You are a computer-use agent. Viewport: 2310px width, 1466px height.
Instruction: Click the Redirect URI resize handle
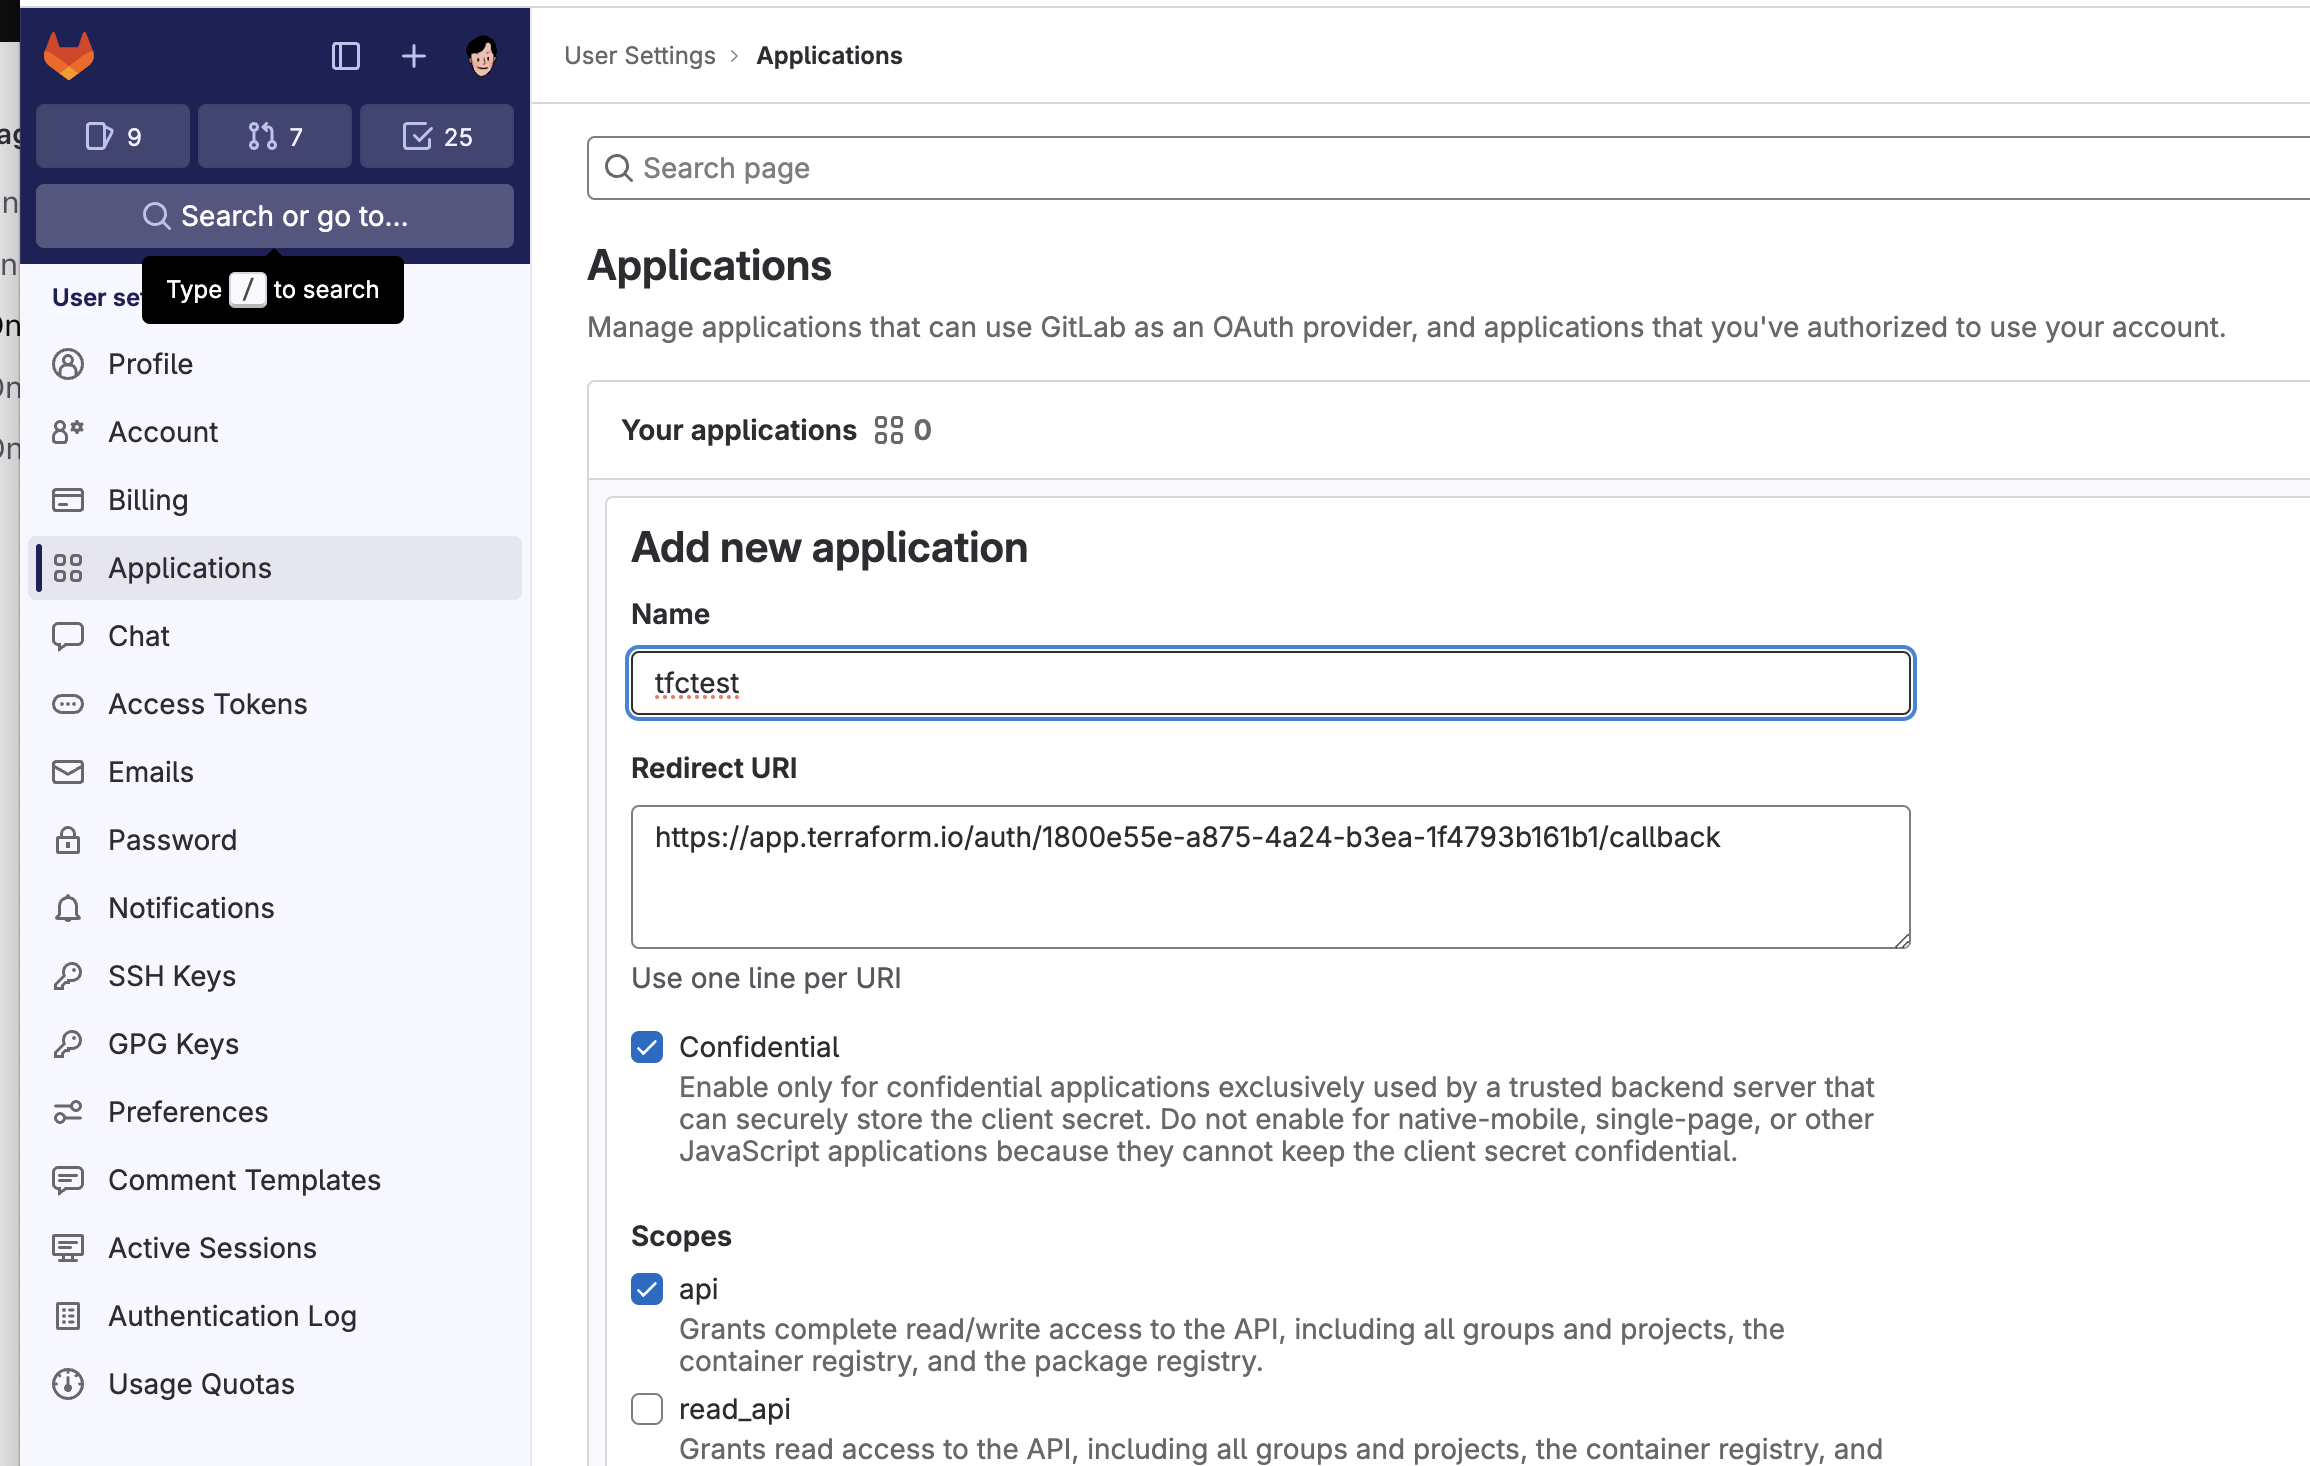click(1901, 939)
